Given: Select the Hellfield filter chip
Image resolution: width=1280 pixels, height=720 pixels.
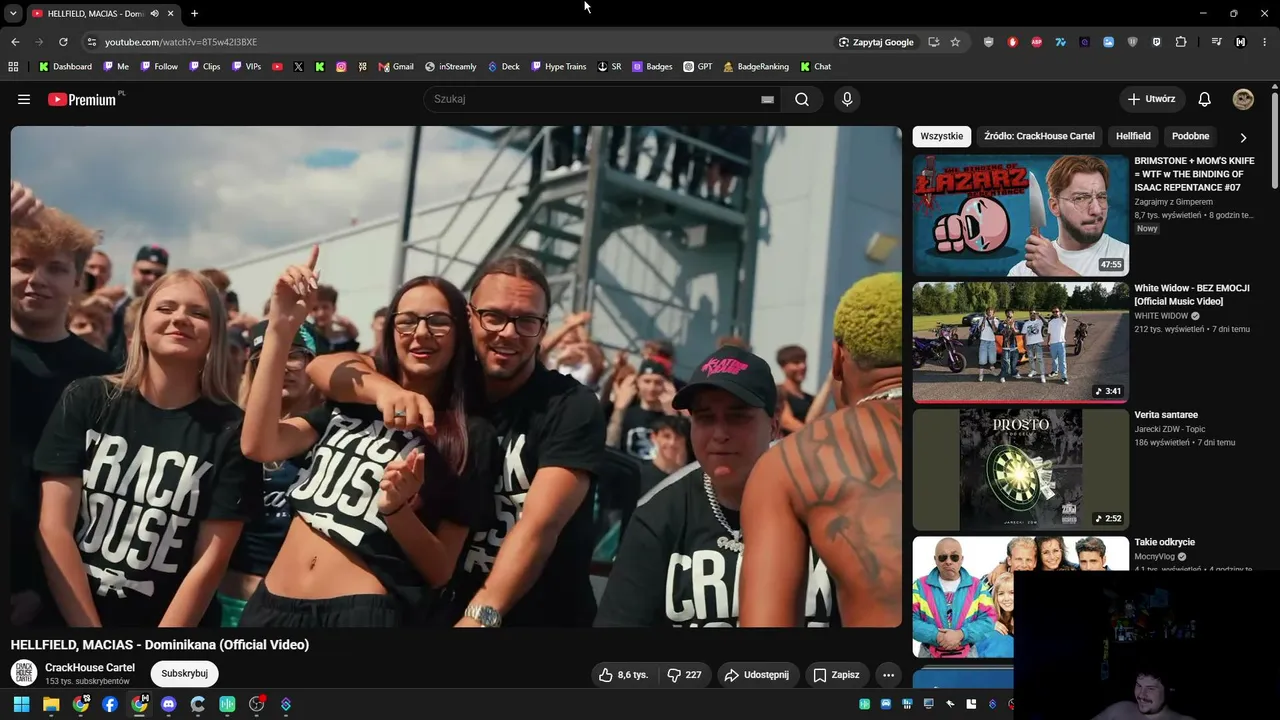Looking at the screenshot, I should coord(1133,136).
